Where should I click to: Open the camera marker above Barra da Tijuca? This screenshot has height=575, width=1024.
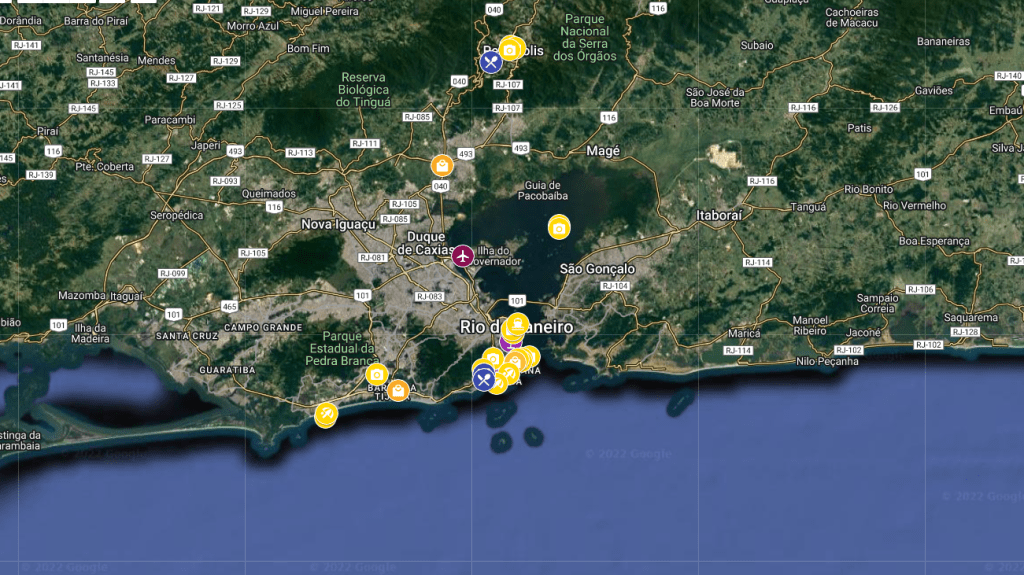click(376, 374)
